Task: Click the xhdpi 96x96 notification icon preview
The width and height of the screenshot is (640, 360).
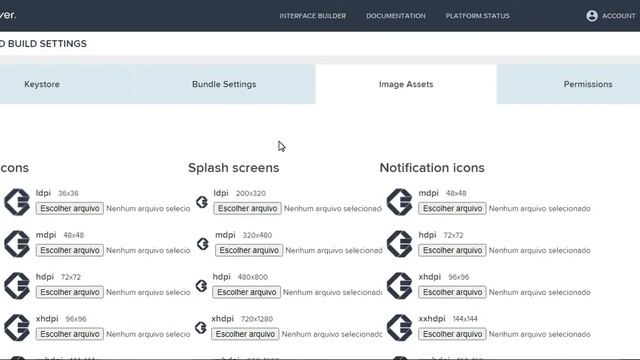Action: pos(400,286)
